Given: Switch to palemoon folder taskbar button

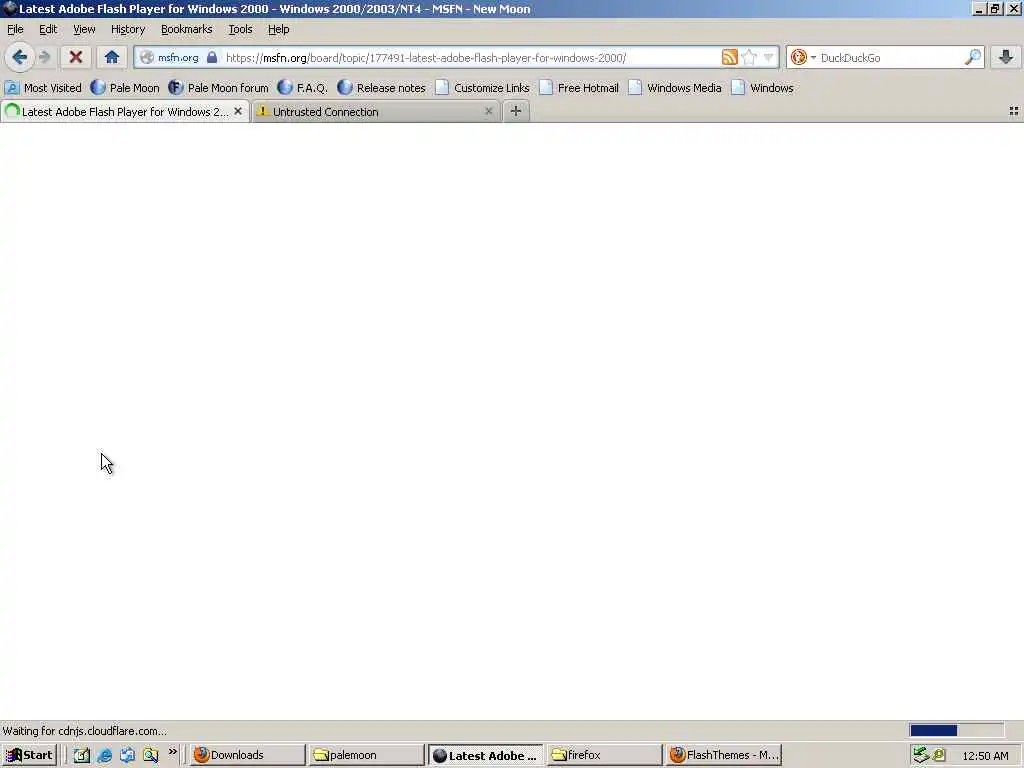Looking at the screenshot, I should click(366, 755).
